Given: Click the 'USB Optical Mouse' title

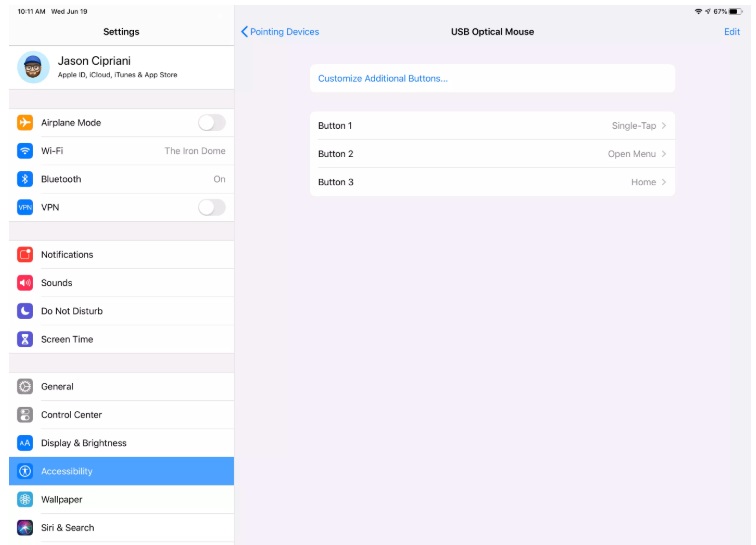Looking at the screenshot, I should coord(492,31).
